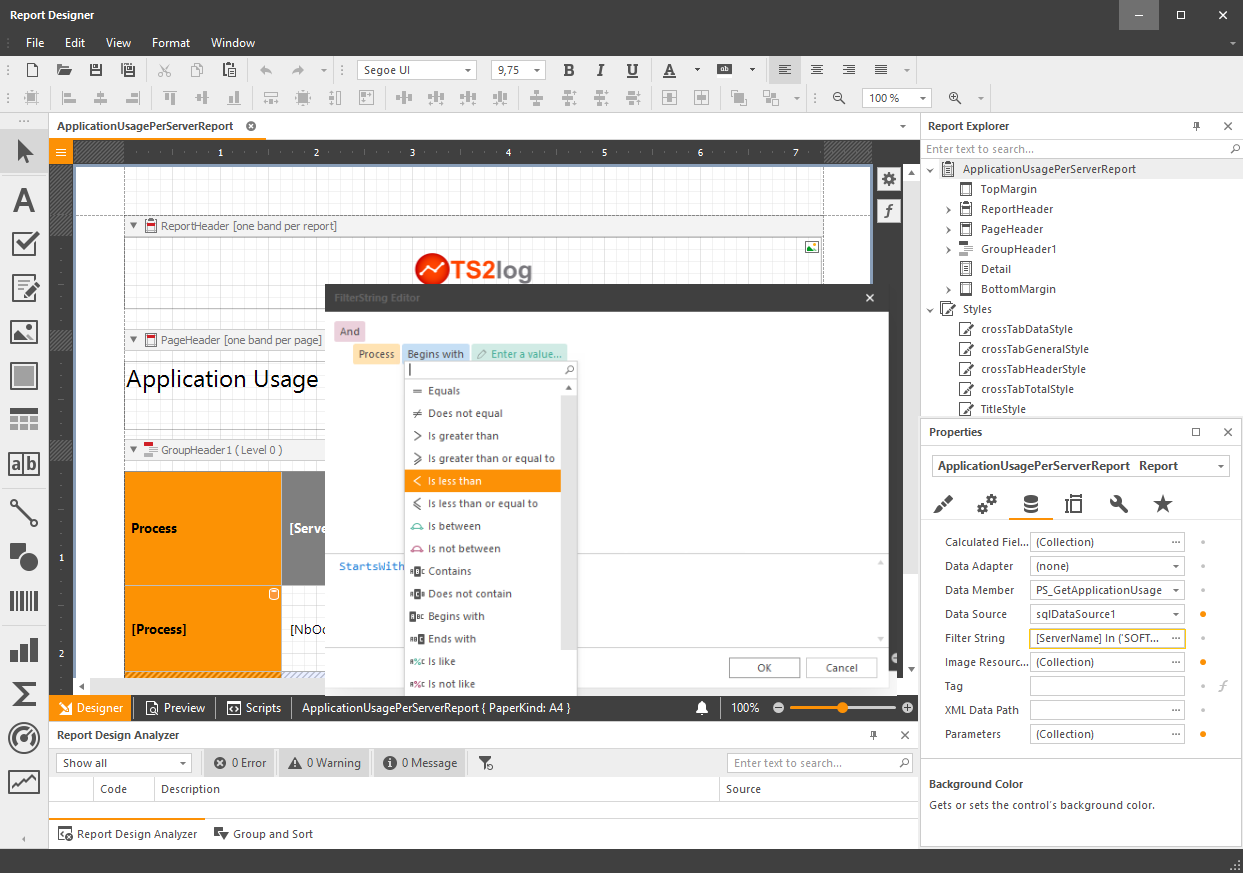Click the zoom slider plus button
Image resolution: width=1243 pixels, height=873 pixels.
tap(907, 708)
